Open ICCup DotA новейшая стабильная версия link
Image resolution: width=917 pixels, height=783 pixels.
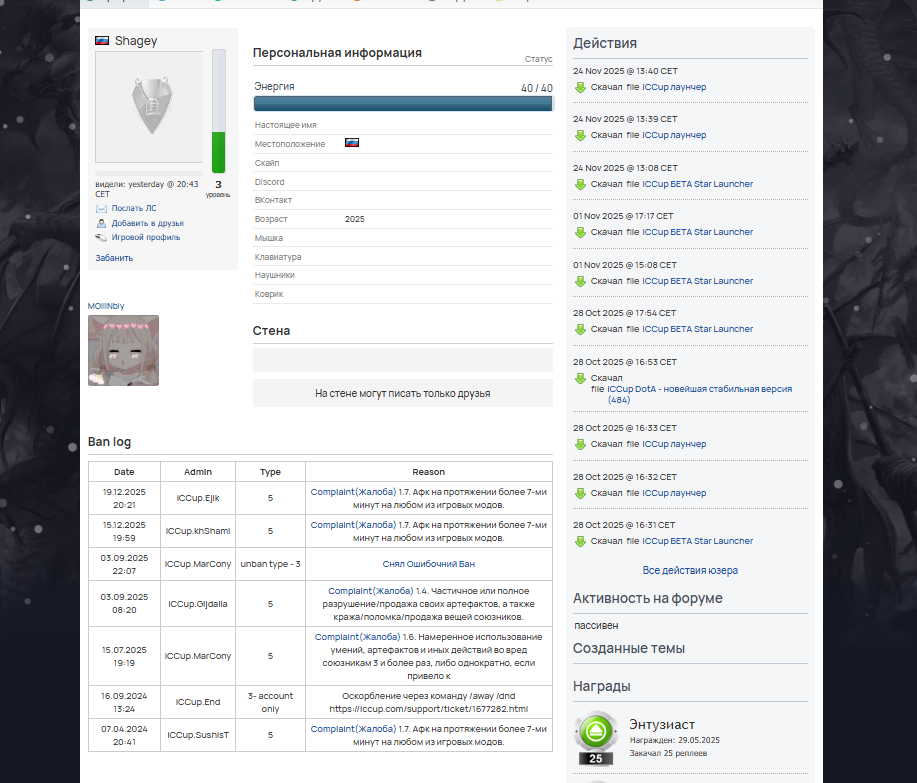(699, 394)
